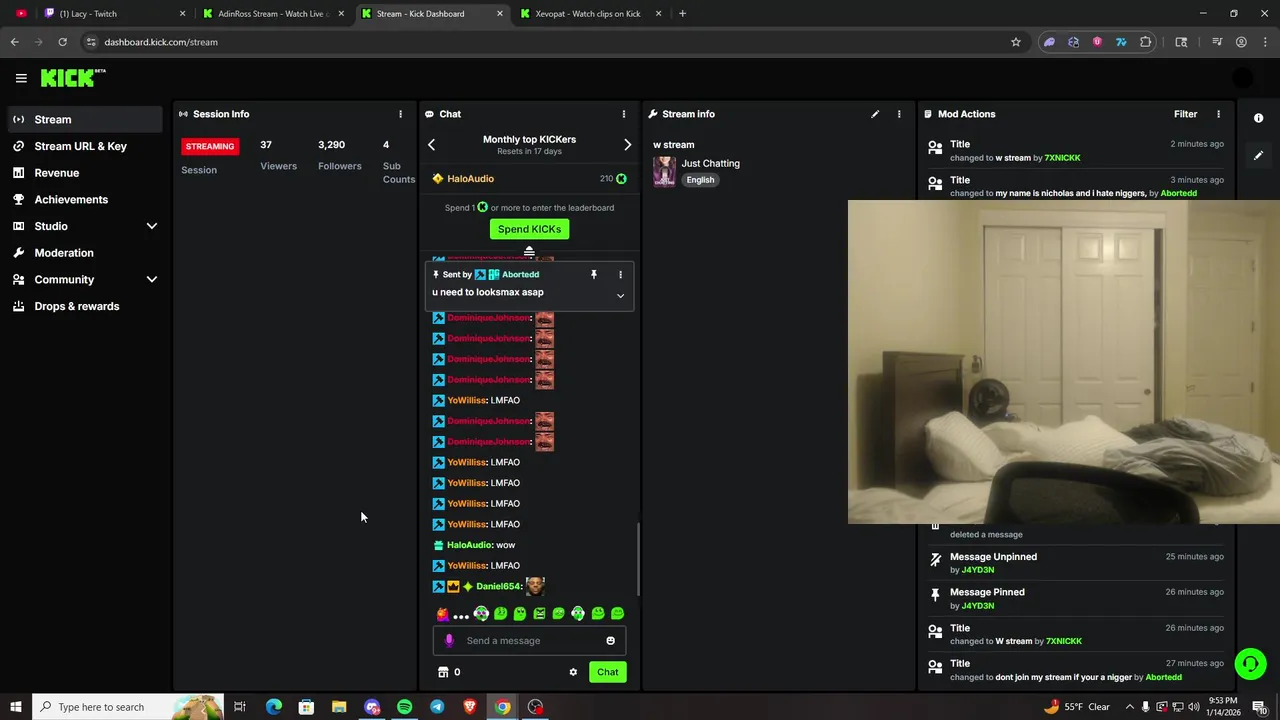Open Spotify from the taskbar
Screen dimensions: 1280x720
tap(404, 707)
